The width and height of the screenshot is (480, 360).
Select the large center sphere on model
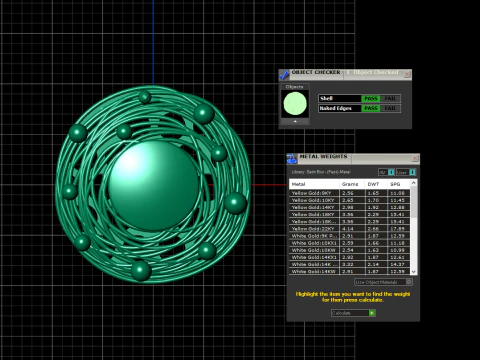(x=154, y=186)
